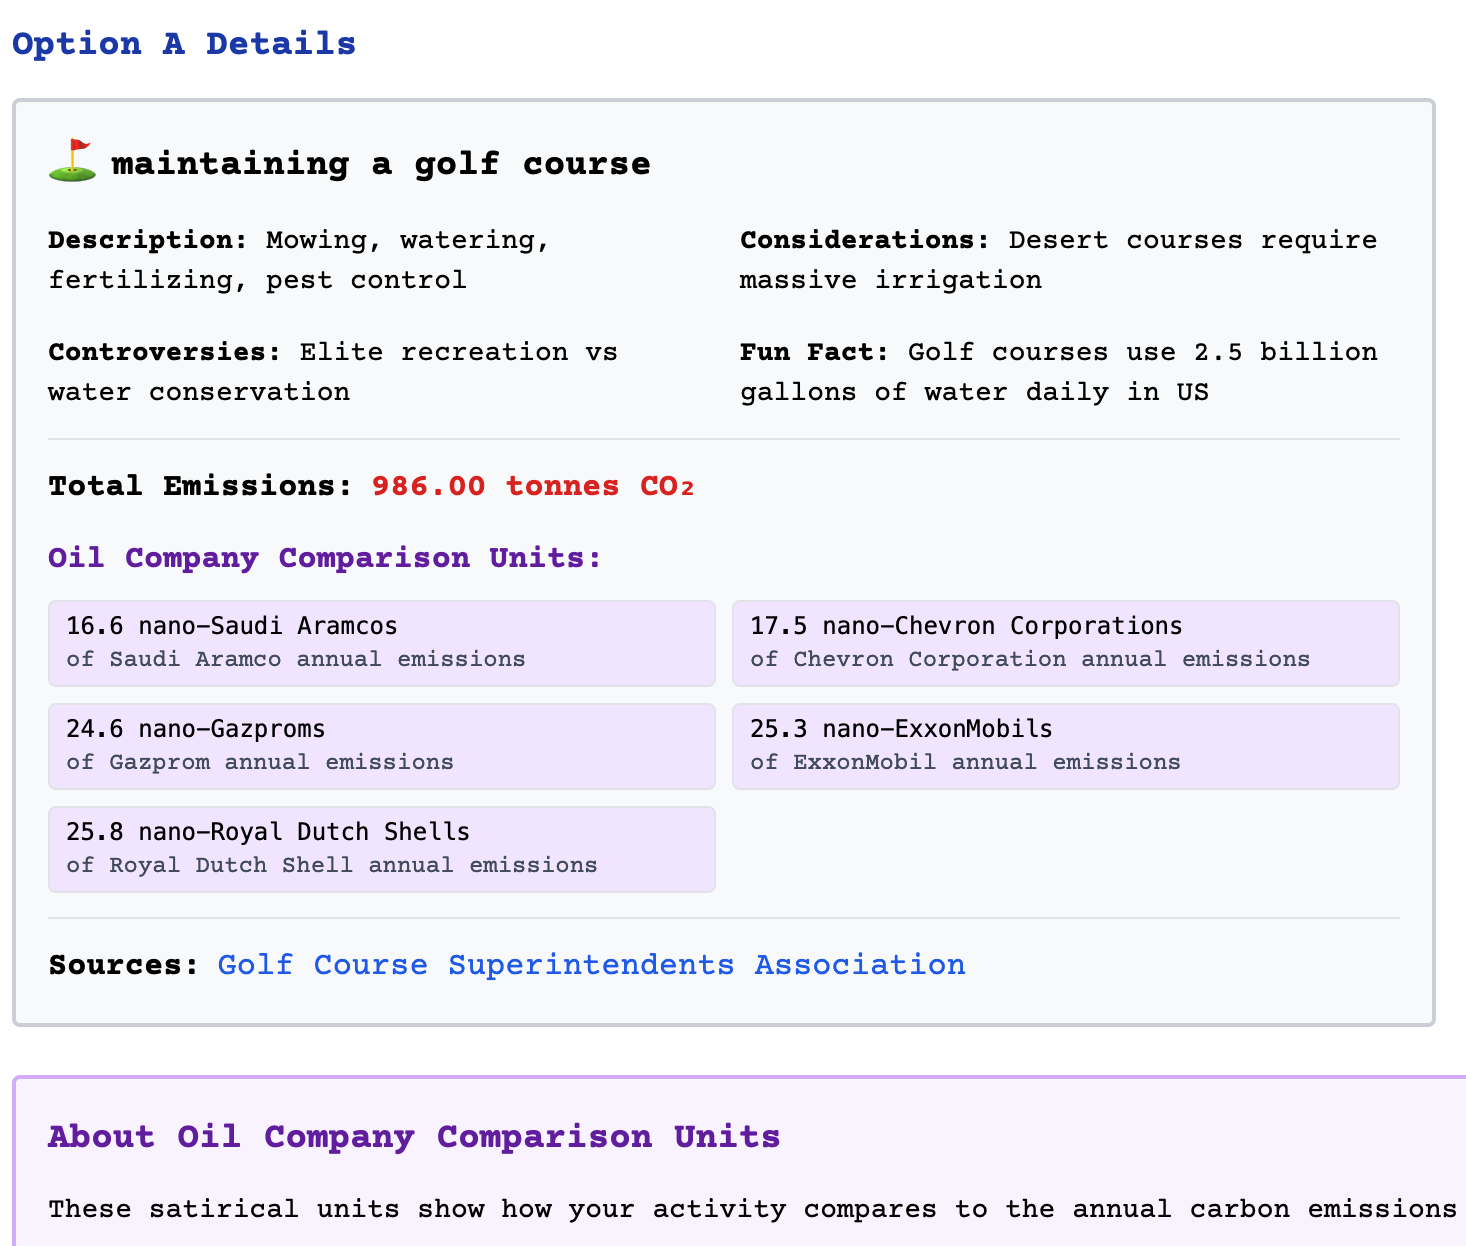Viewport: 1466px width, 1246px height.
Task: Click the 986.00 tonnes CO₂ value
Action: (533, 486)
